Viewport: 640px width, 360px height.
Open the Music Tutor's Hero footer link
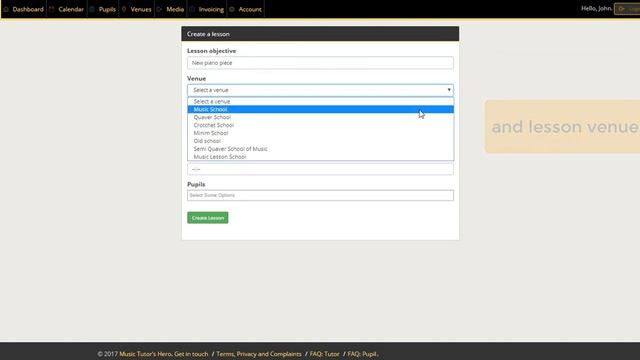pos(145,354)
